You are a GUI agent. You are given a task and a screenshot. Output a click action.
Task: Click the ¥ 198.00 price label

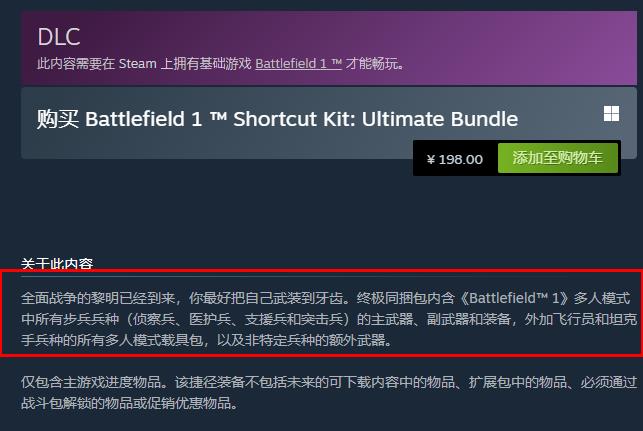[x=455, y=159]
